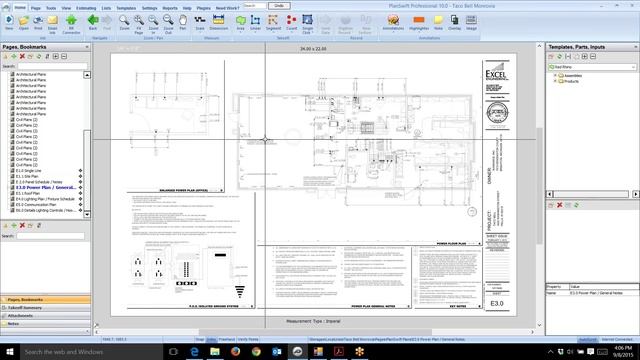Open the Tools ribbon tab

pos(51,8)
